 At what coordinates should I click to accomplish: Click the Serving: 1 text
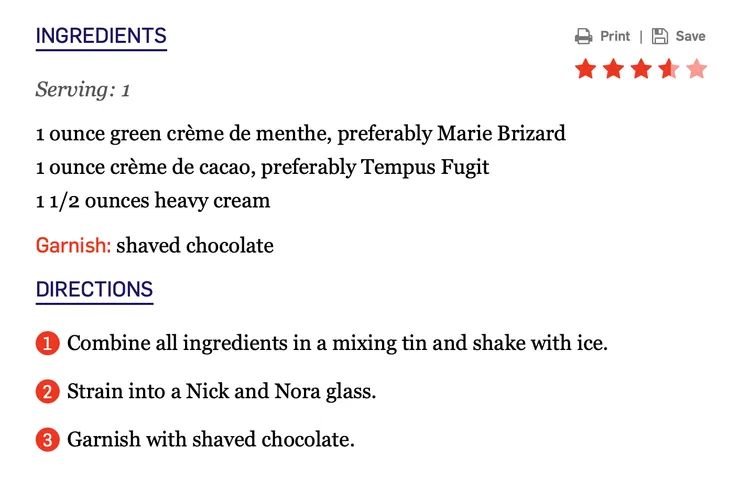click(83, 90)
